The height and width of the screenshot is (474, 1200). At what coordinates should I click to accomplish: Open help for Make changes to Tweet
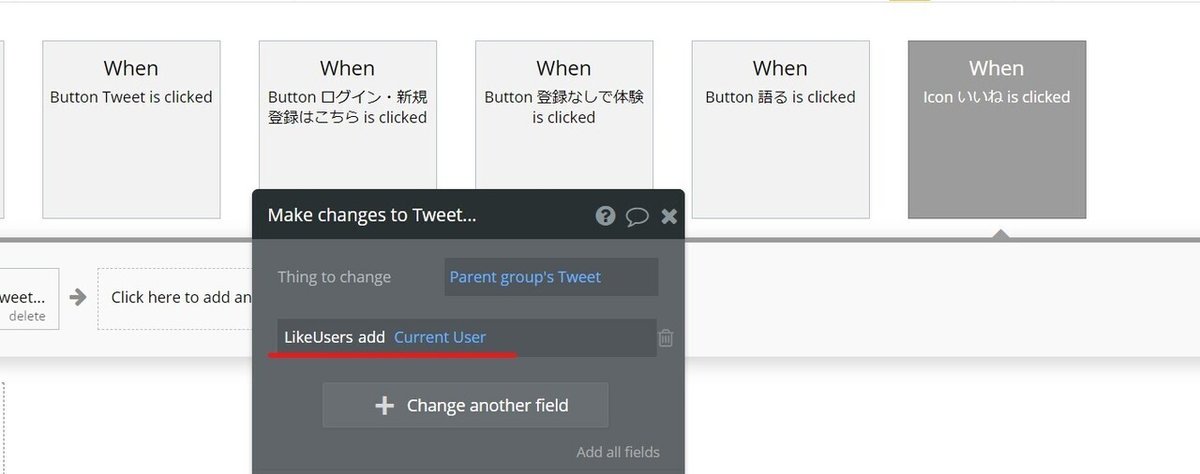(x=605, y=216)
